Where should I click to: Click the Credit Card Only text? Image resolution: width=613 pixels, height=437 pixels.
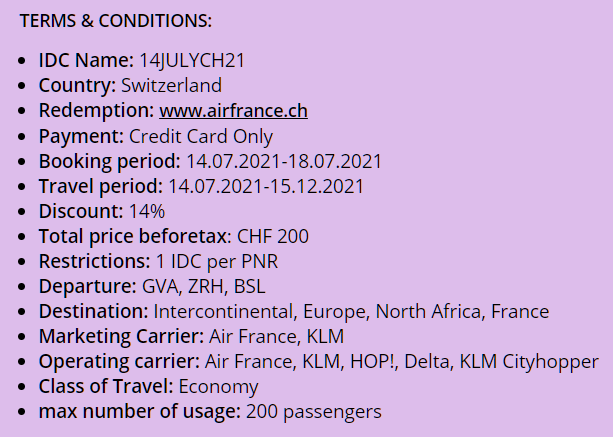[201, 137]
